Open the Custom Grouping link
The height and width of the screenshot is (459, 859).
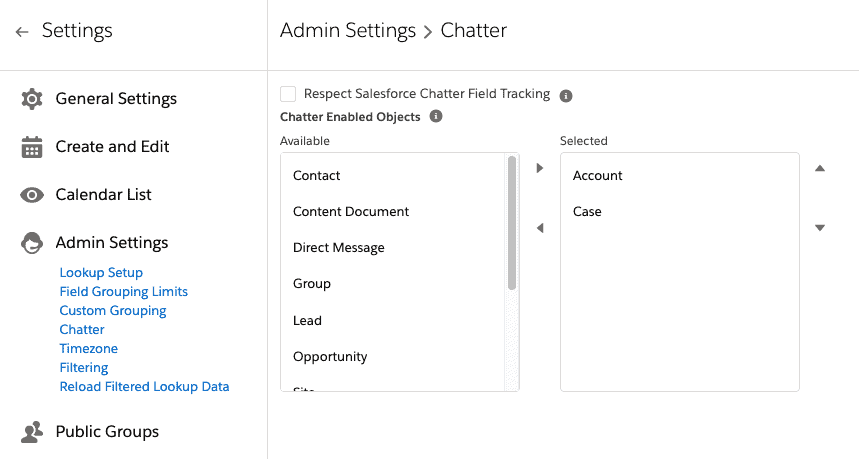click(113, 311)
